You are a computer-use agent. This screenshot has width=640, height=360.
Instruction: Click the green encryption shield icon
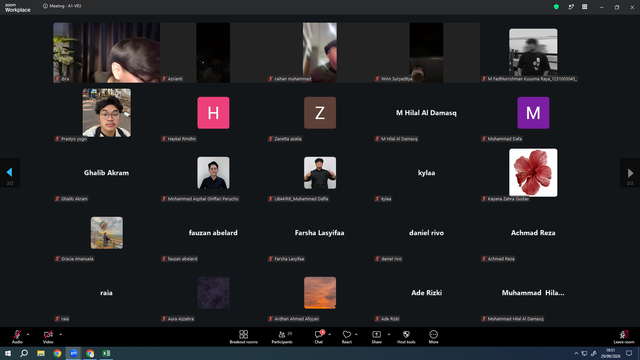[x=556, y=7]
